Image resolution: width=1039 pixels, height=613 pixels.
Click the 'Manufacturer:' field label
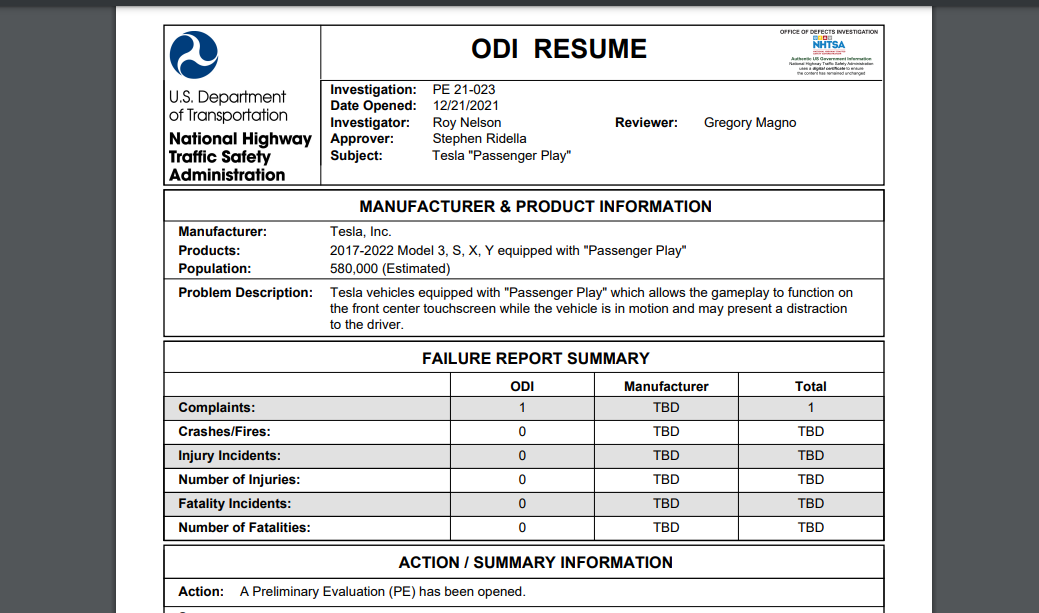tap(223, 232)
